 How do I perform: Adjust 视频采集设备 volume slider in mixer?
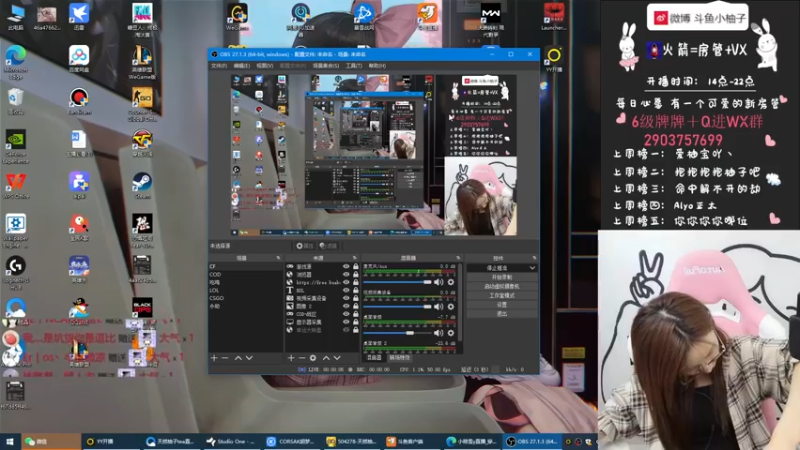click(x=397, y=307)
